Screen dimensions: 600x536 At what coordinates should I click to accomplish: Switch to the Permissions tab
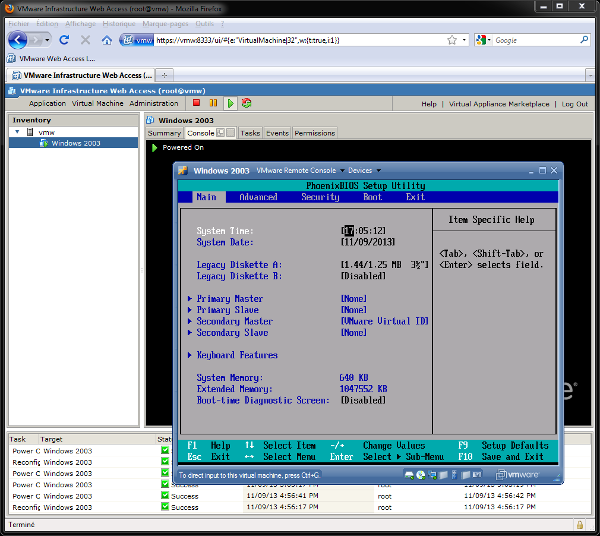pos(315,133)
